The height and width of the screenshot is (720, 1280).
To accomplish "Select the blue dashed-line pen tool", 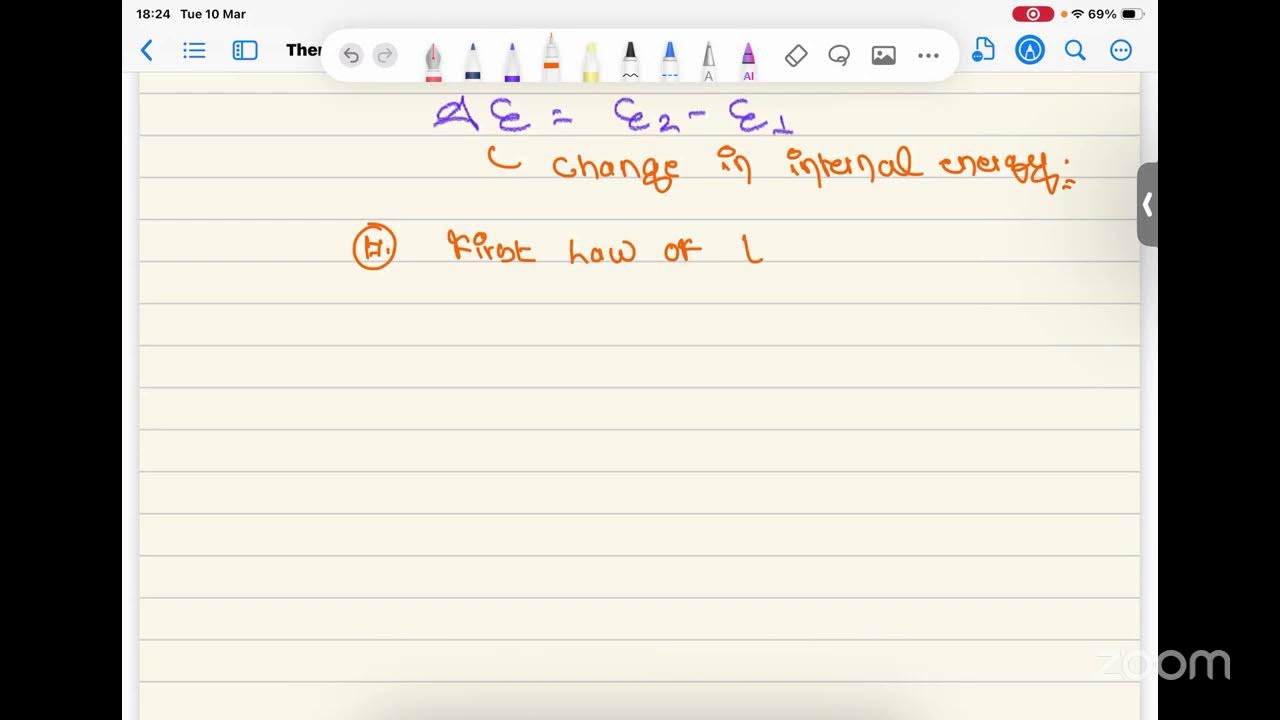I will [670, 60].
